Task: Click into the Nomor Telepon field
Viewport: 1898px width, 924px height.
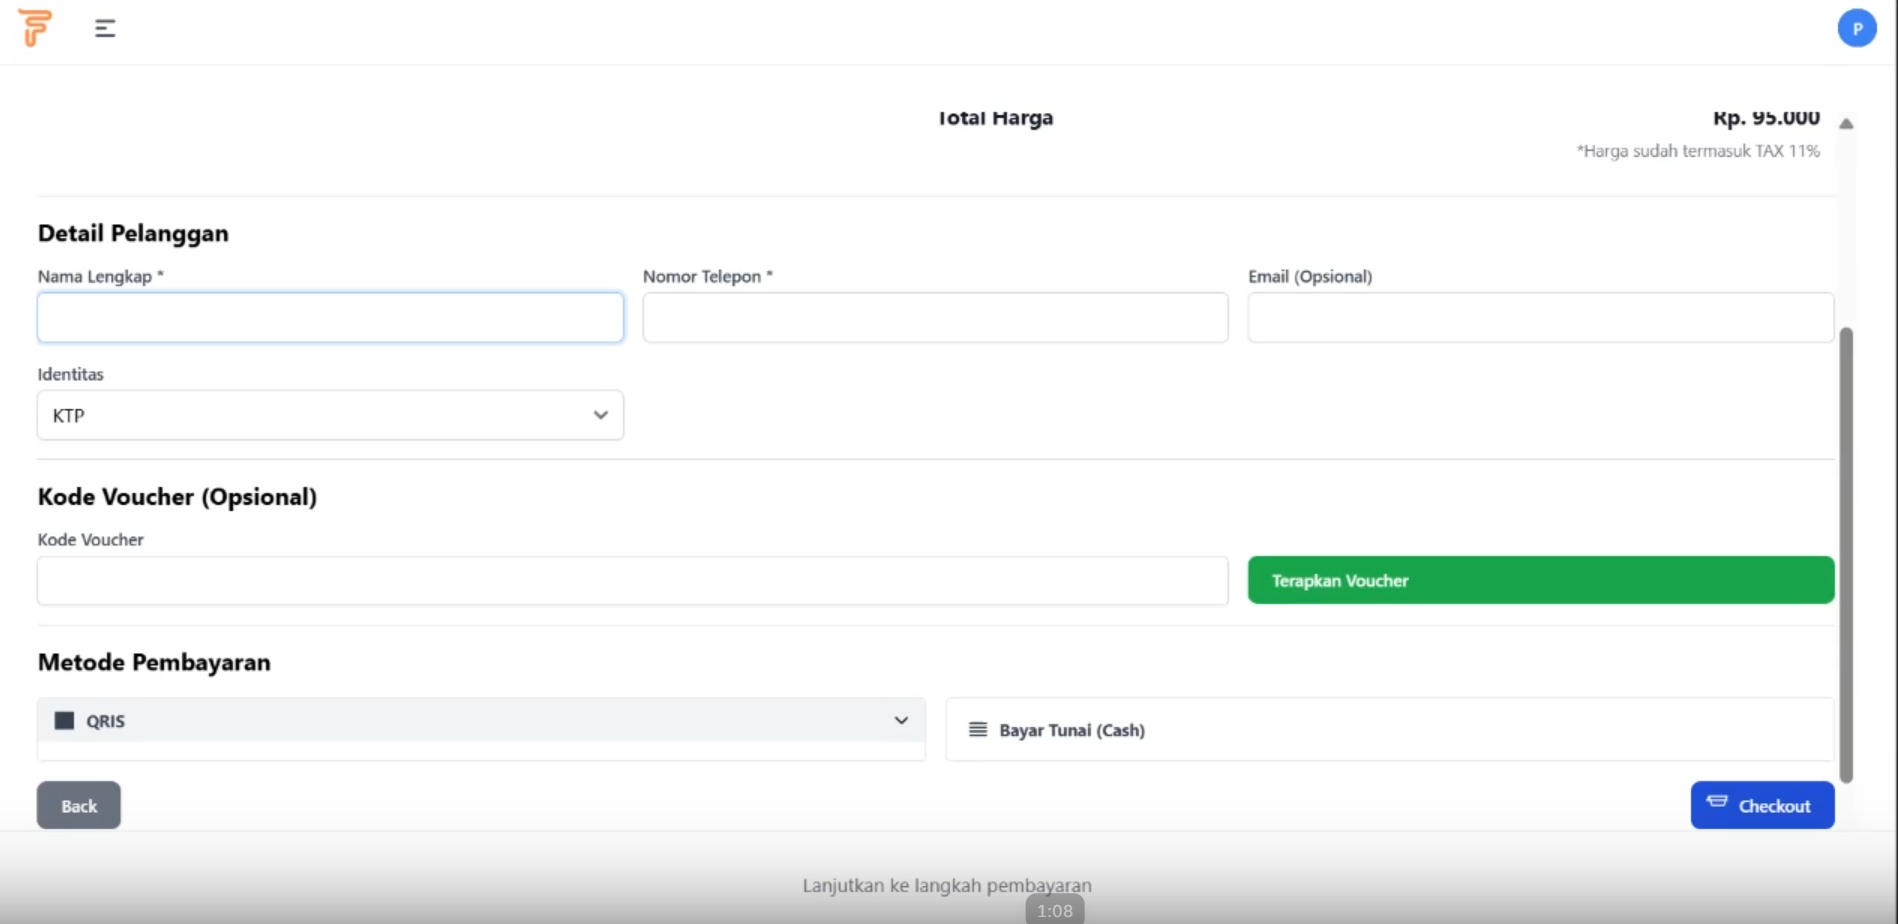Action: click(x=935, y=318)
